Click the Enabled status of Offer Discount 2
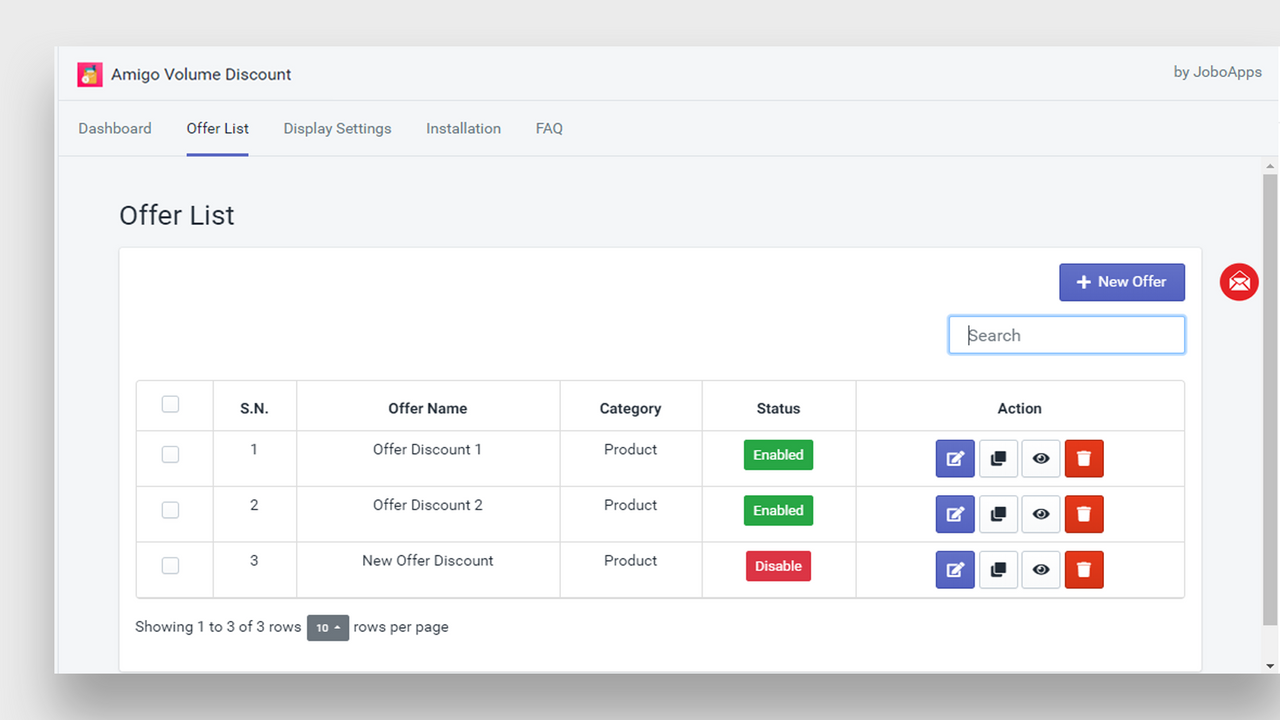 click(778, 510)
